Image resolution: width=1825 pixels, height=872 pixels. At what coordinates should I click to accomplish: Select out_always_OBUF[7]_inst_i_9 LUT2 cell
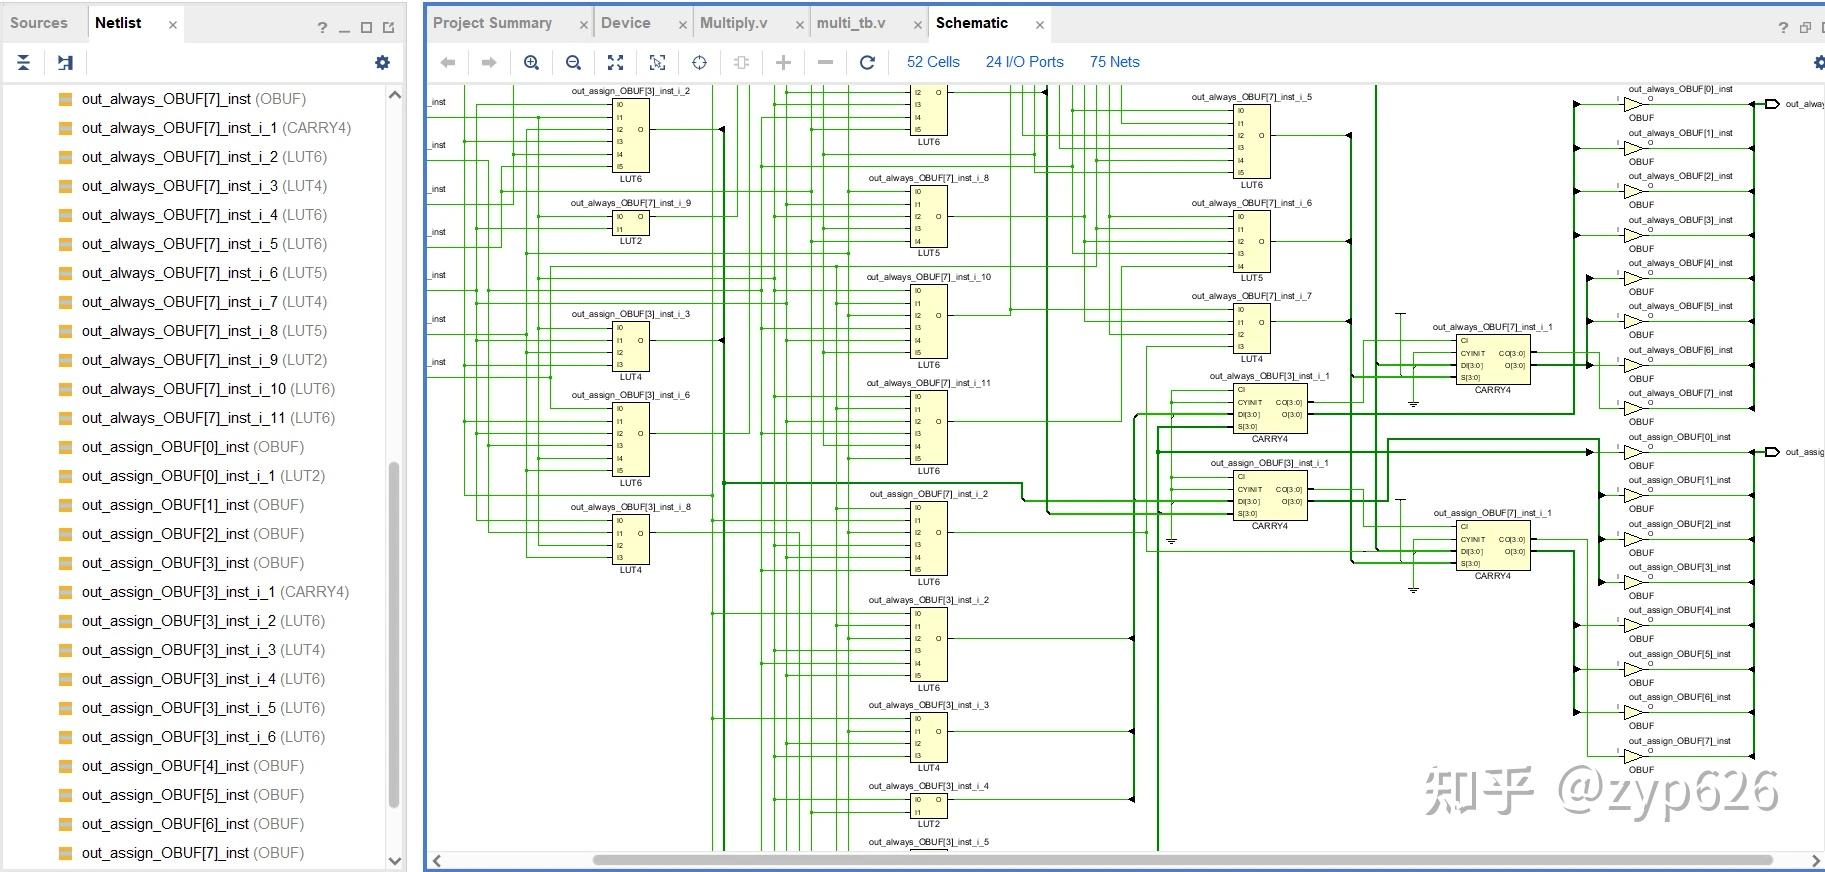pyautogui.click(x=192, y=360)
